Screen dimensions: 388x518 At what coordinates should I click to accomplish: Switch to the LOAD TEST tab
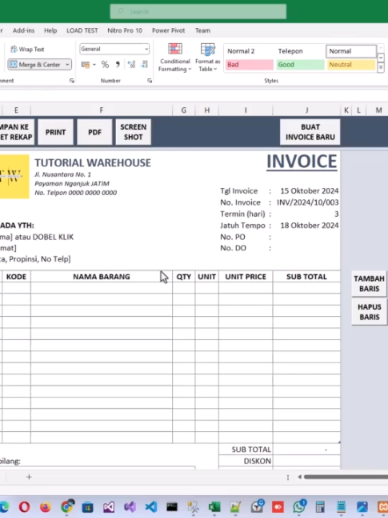(x=82, y=31)
